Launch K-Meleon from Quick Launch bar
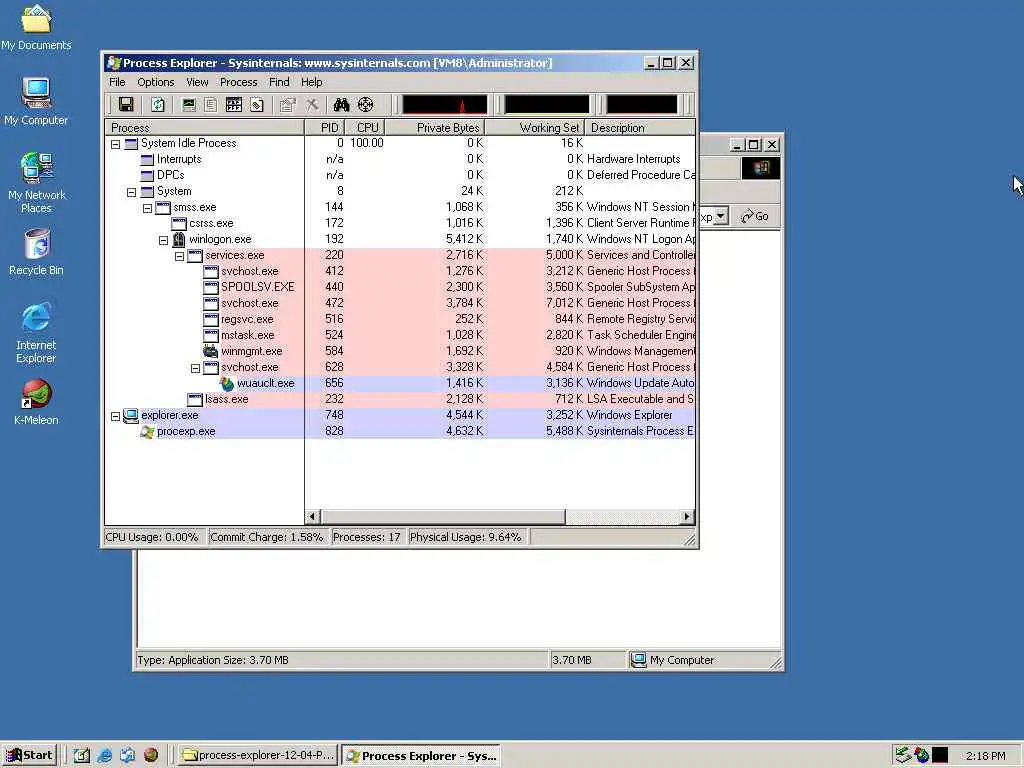 click(151, 755)
